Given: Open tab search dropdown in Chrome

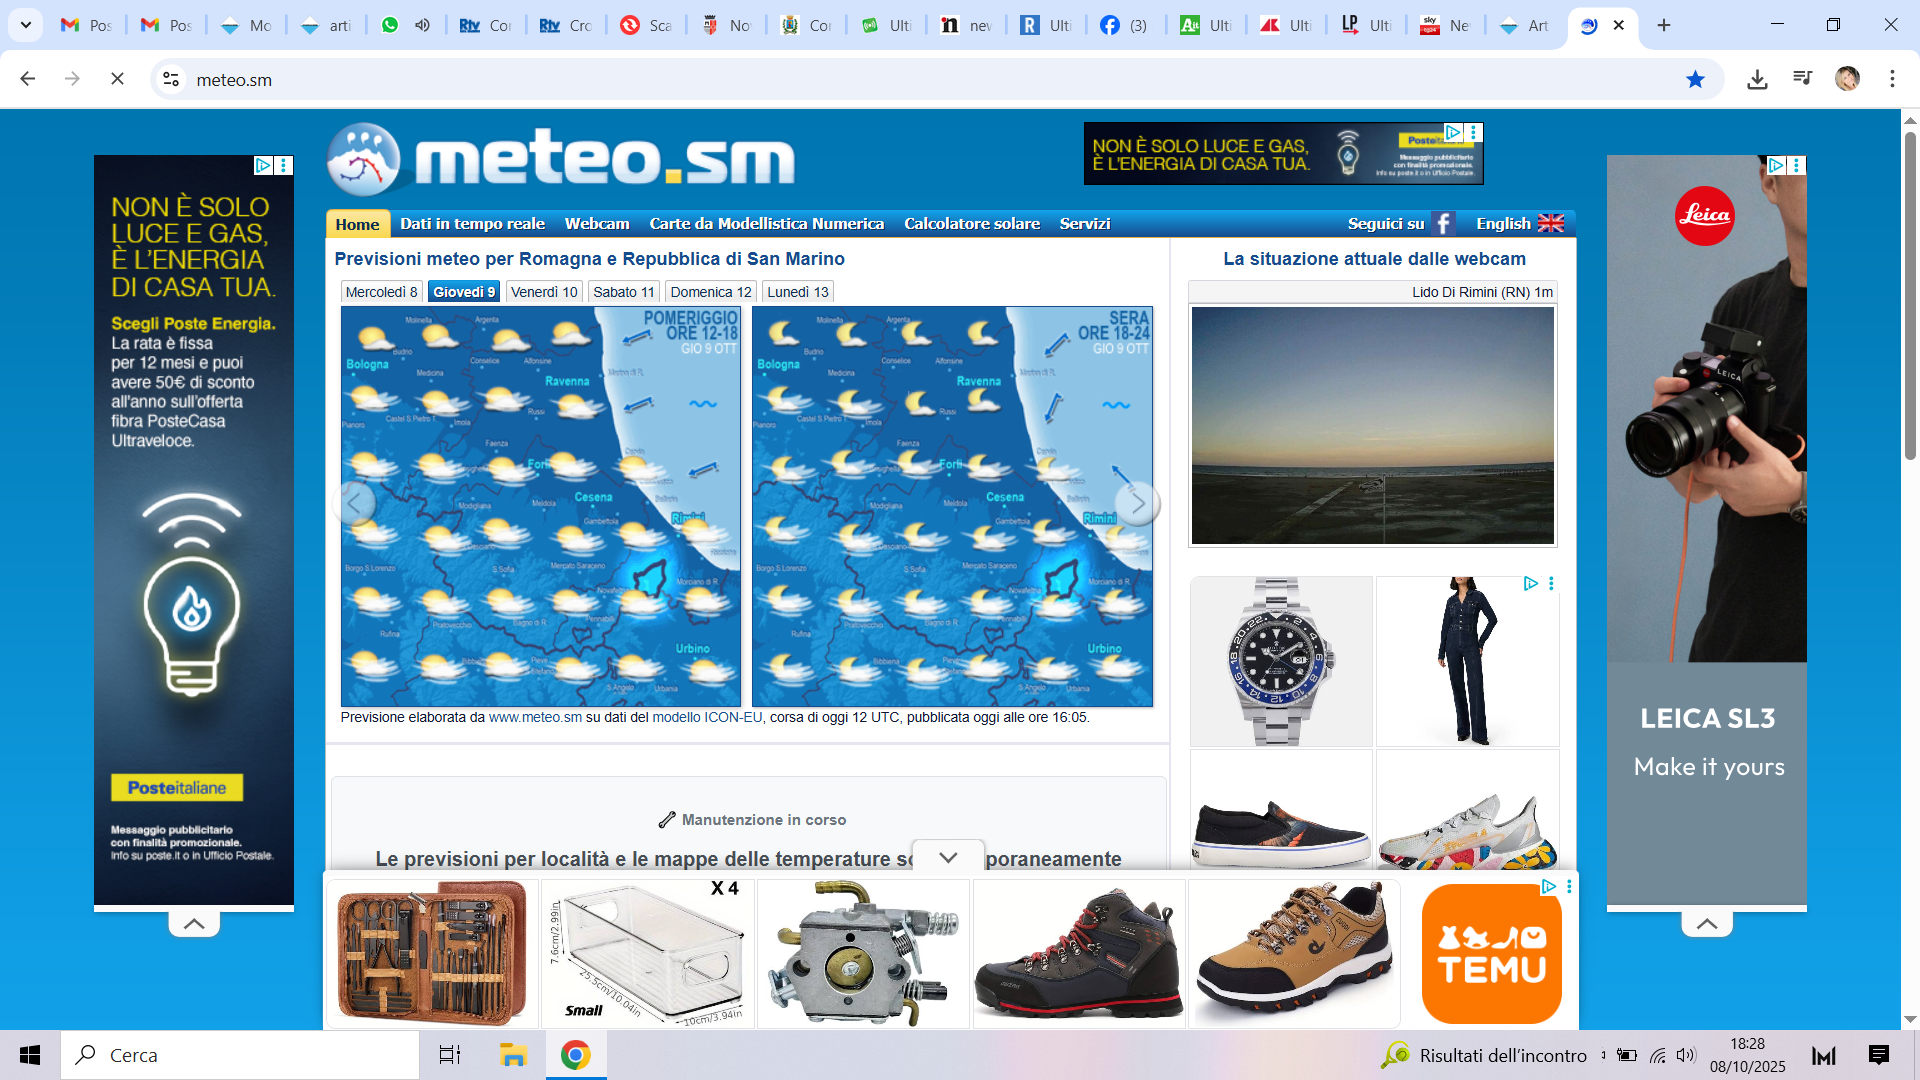Looking at the screenshot, I should (25, 25).
